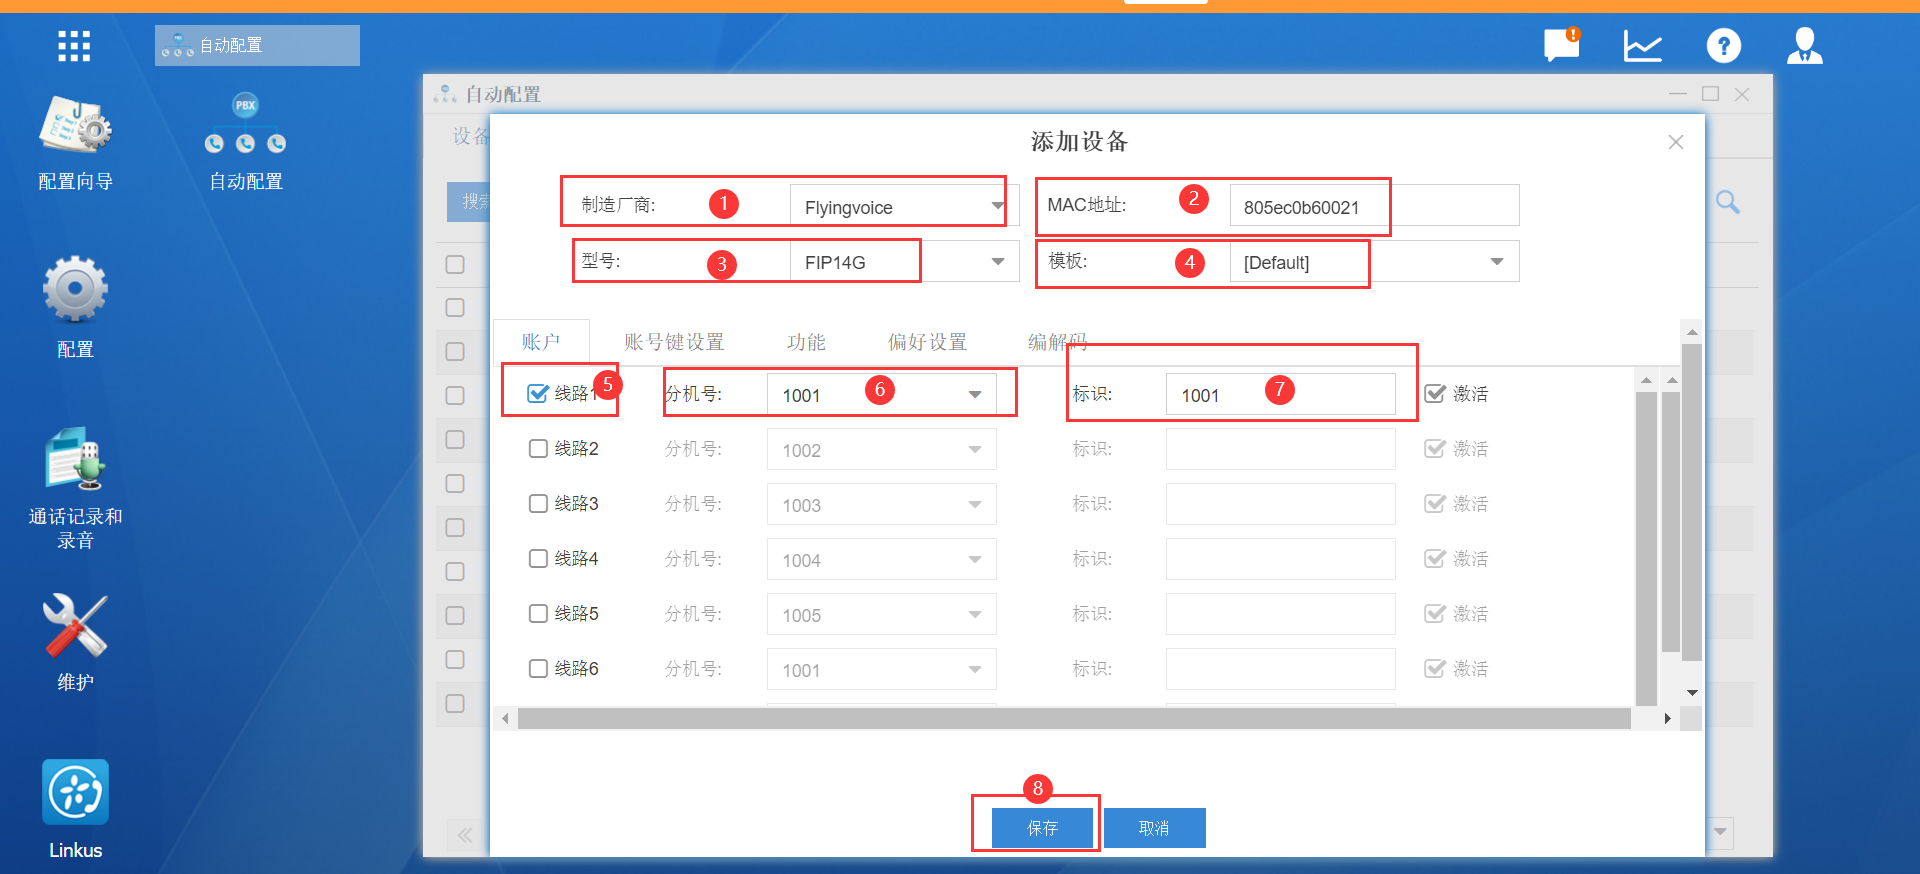Open 通话记录和录音 call records icon
1920x874 pixels.
[x=75, y=460]
